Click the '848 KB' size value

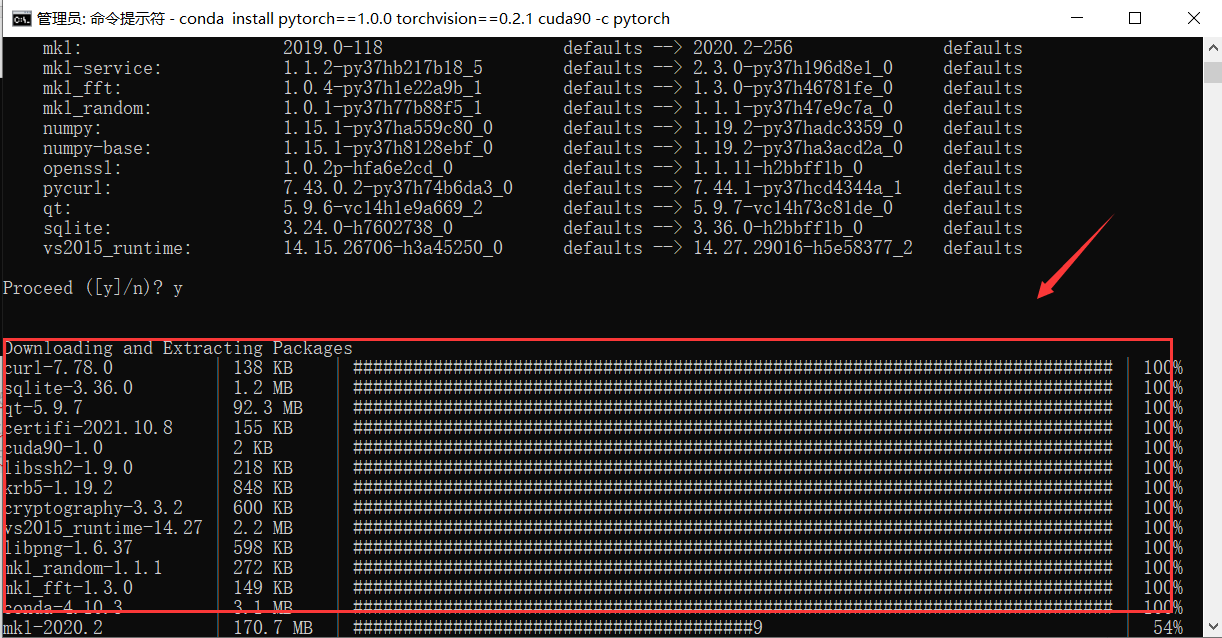pos(263,488)
